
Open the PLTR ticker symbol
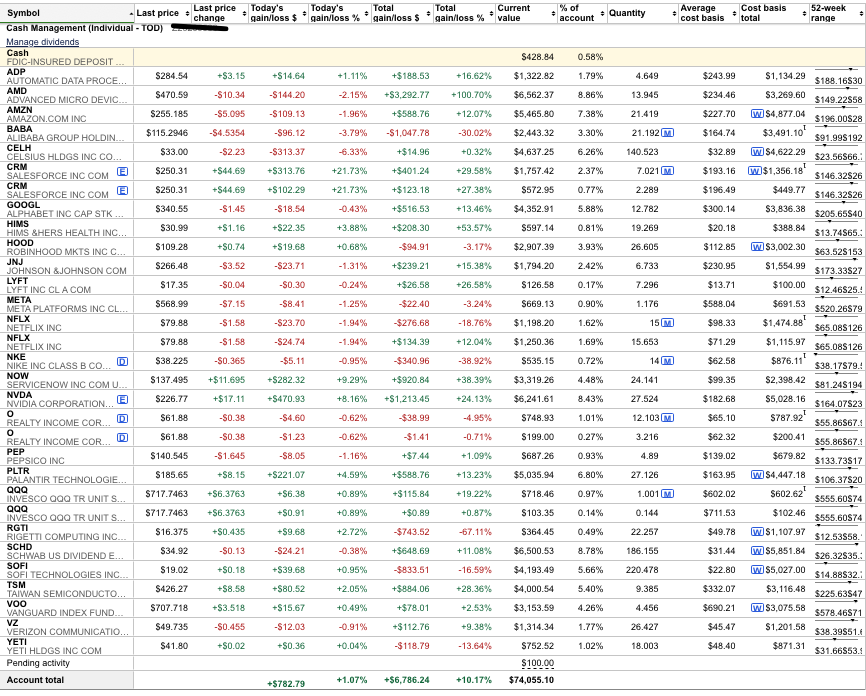tap(18, 471)
